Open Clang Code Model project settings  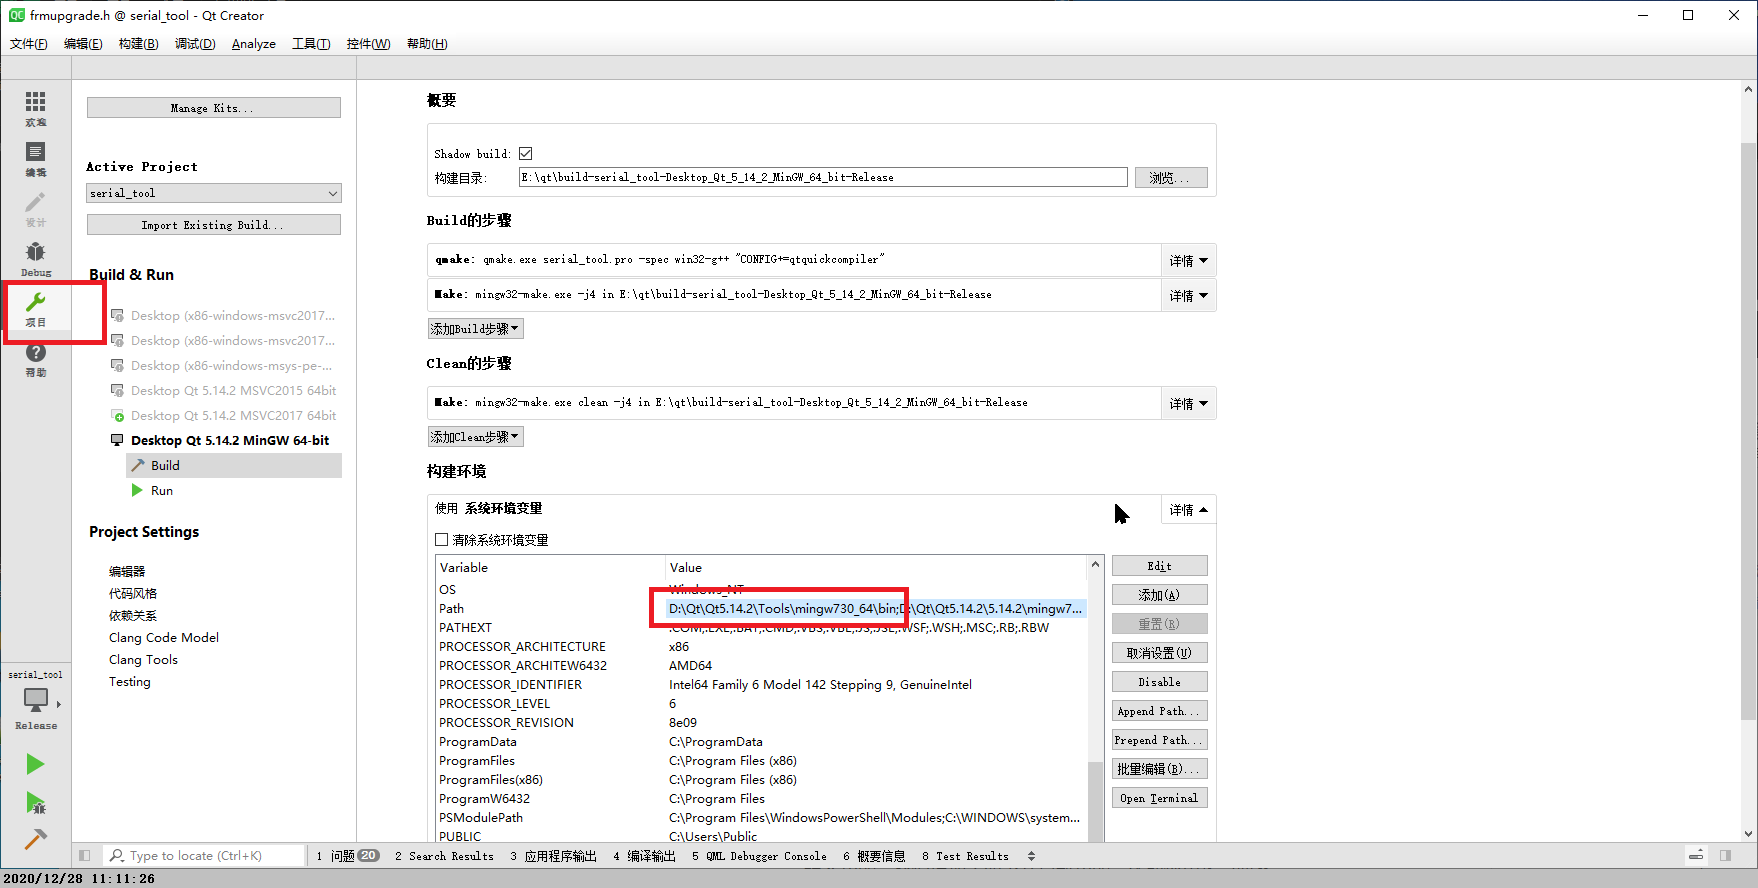[x=164, y=637]
